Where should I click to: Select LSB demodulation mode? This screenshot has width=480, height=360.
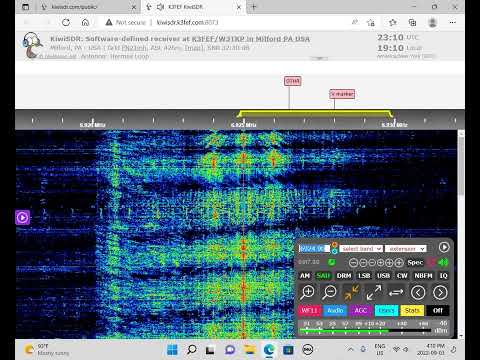pos(364,276)
